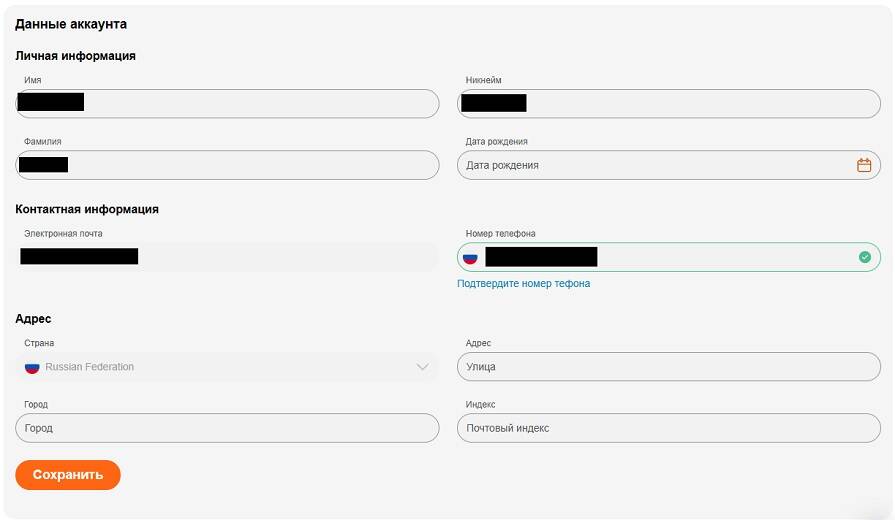Click the Данные аккаунта title
895x520 pixels.
coord(71,24)
